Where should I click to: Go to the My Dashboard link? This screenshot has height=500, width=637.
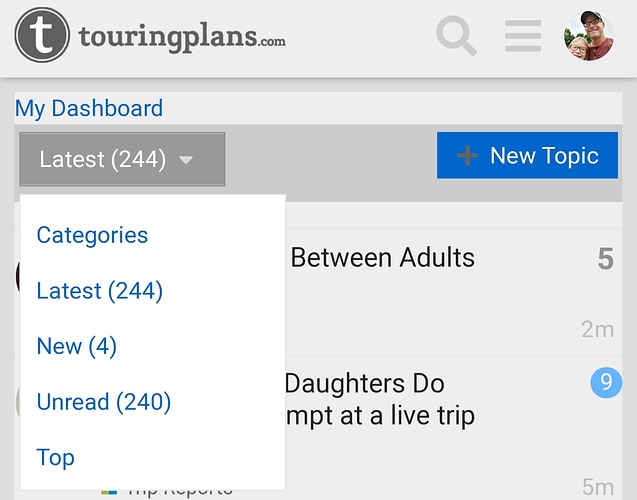coord(89,108)
